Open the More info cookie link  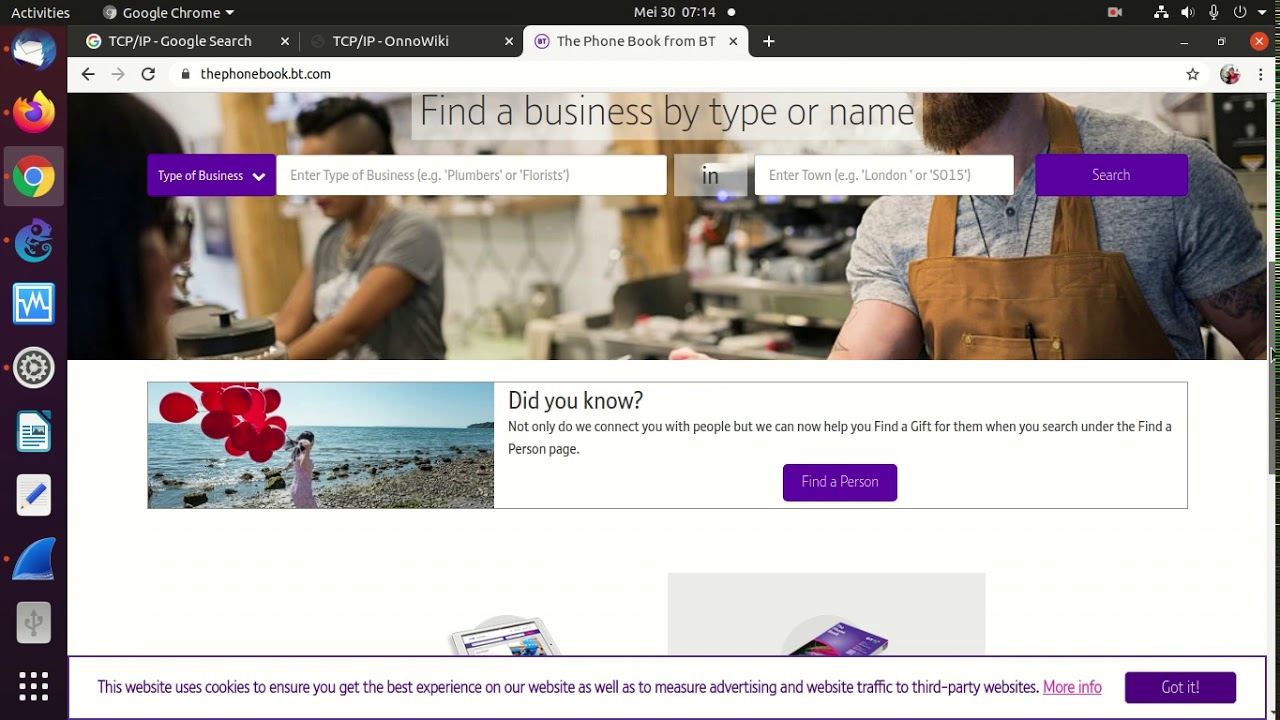[x=1072, y=687]
